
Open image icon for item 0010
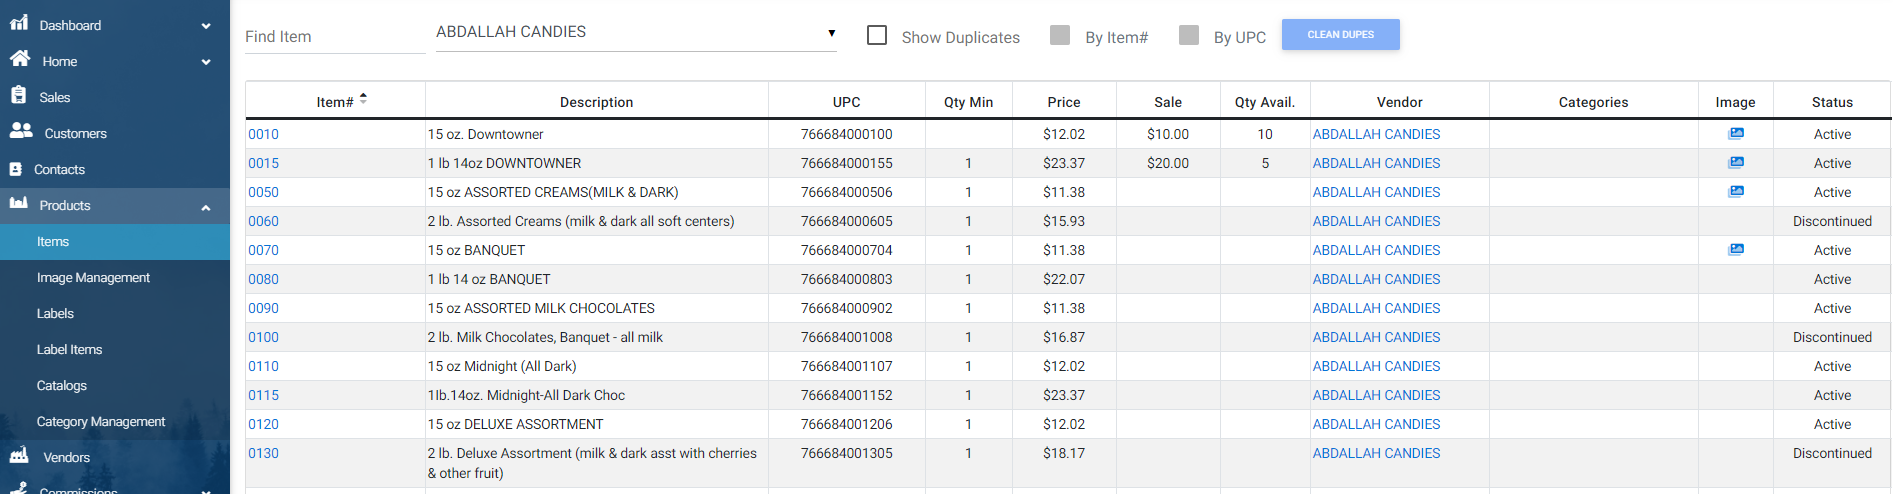[x=1736, y=133]
